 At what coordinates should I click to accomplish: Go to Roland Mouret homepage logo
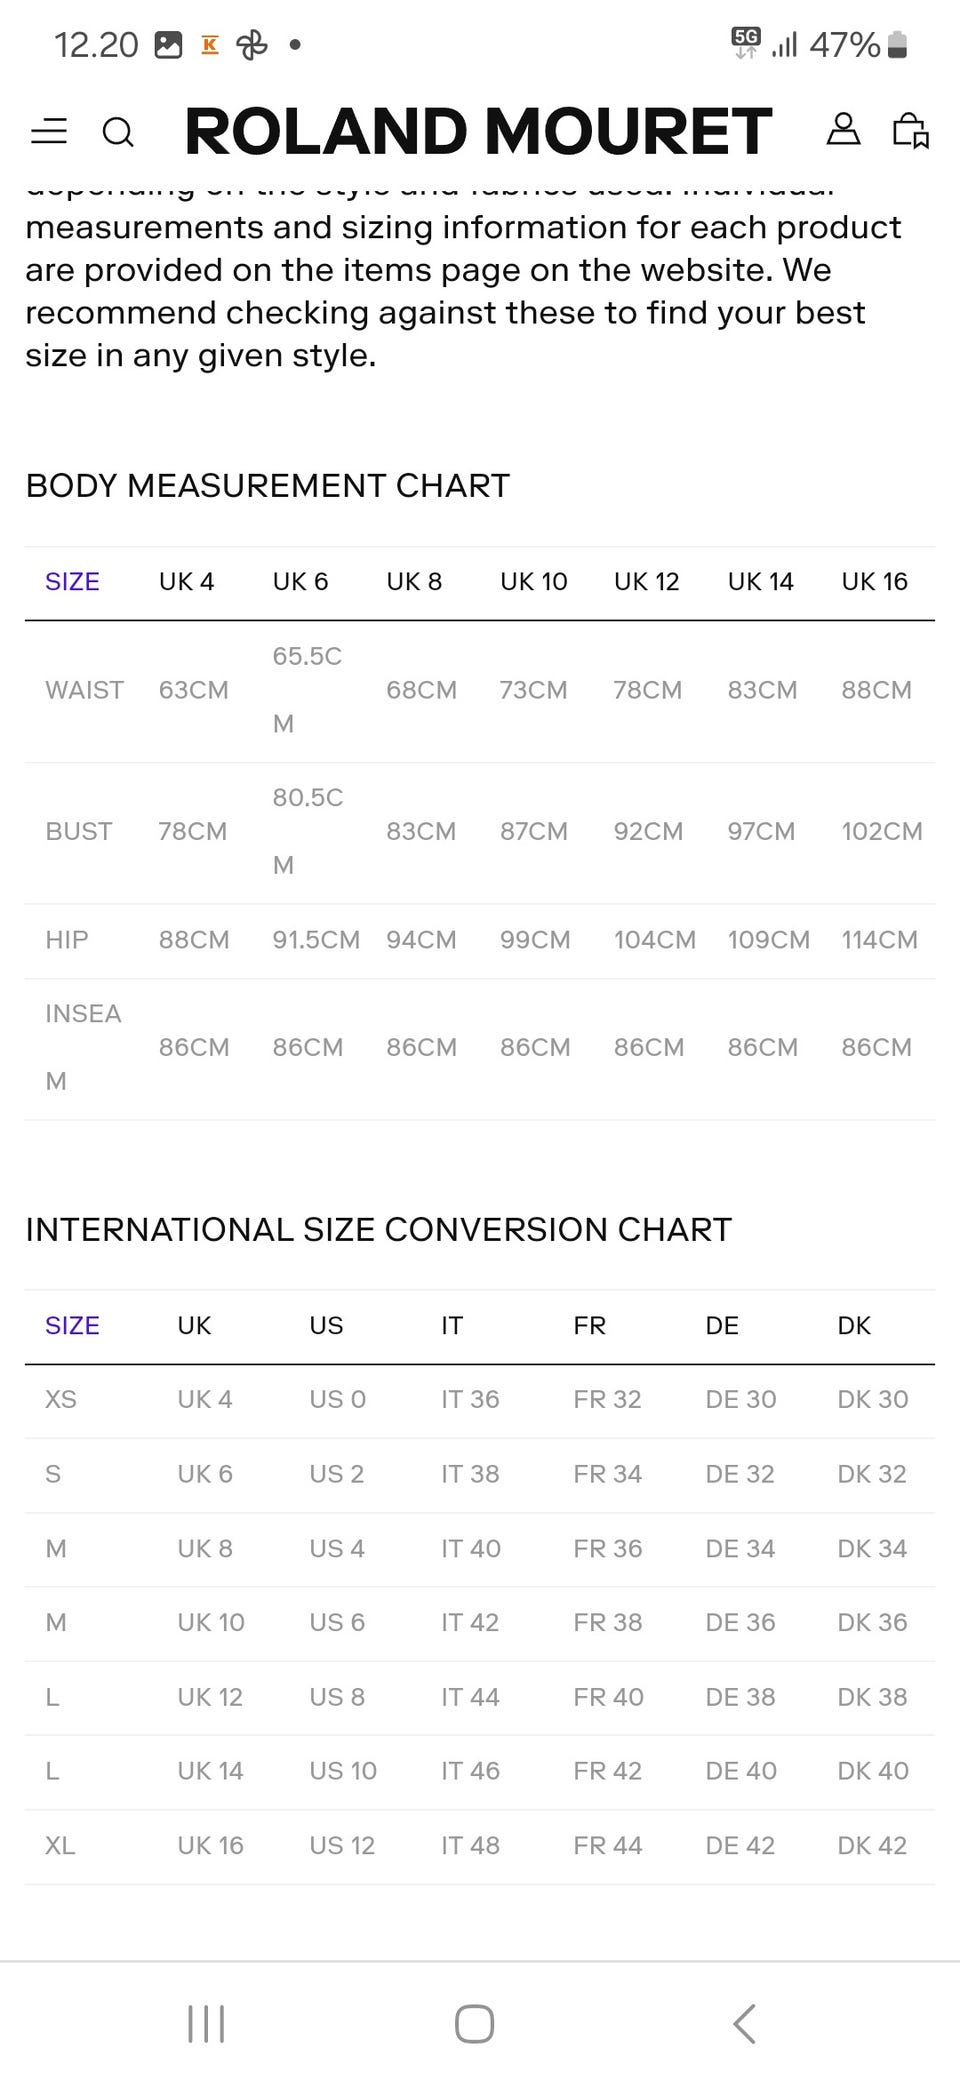click(x=478, y=131)
